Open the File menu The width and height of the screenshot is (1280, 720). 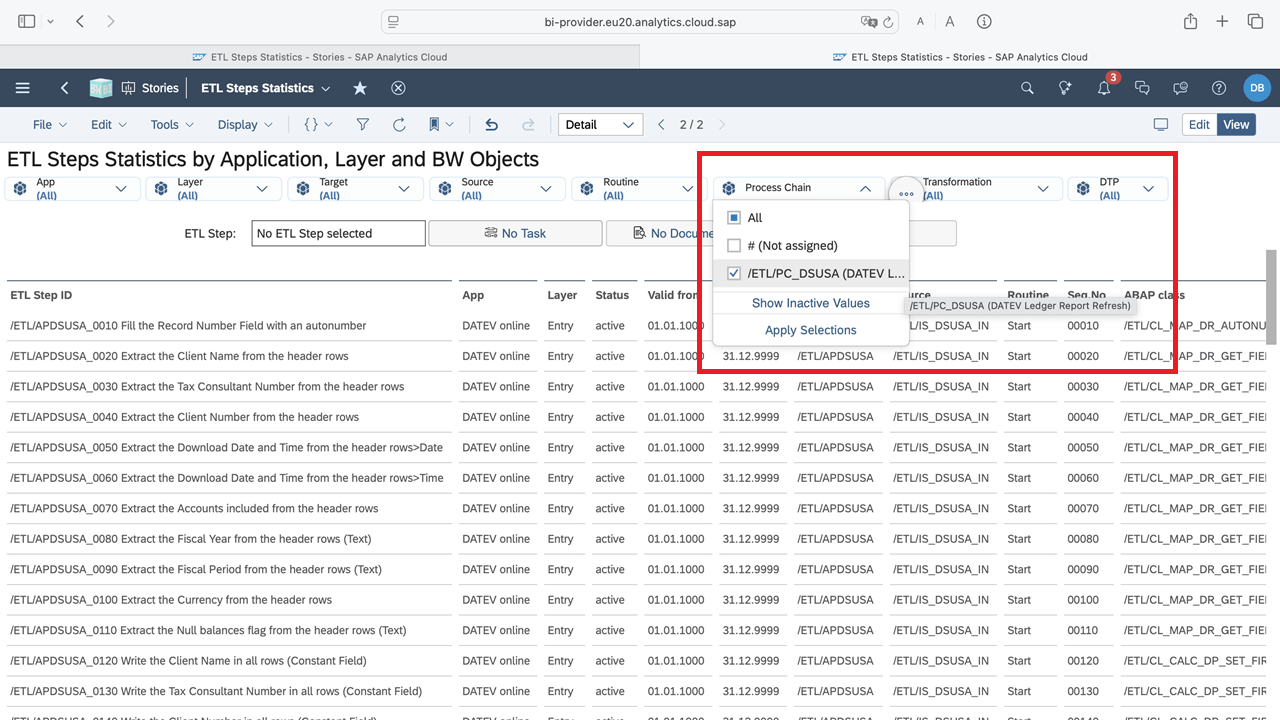point(49,125)
